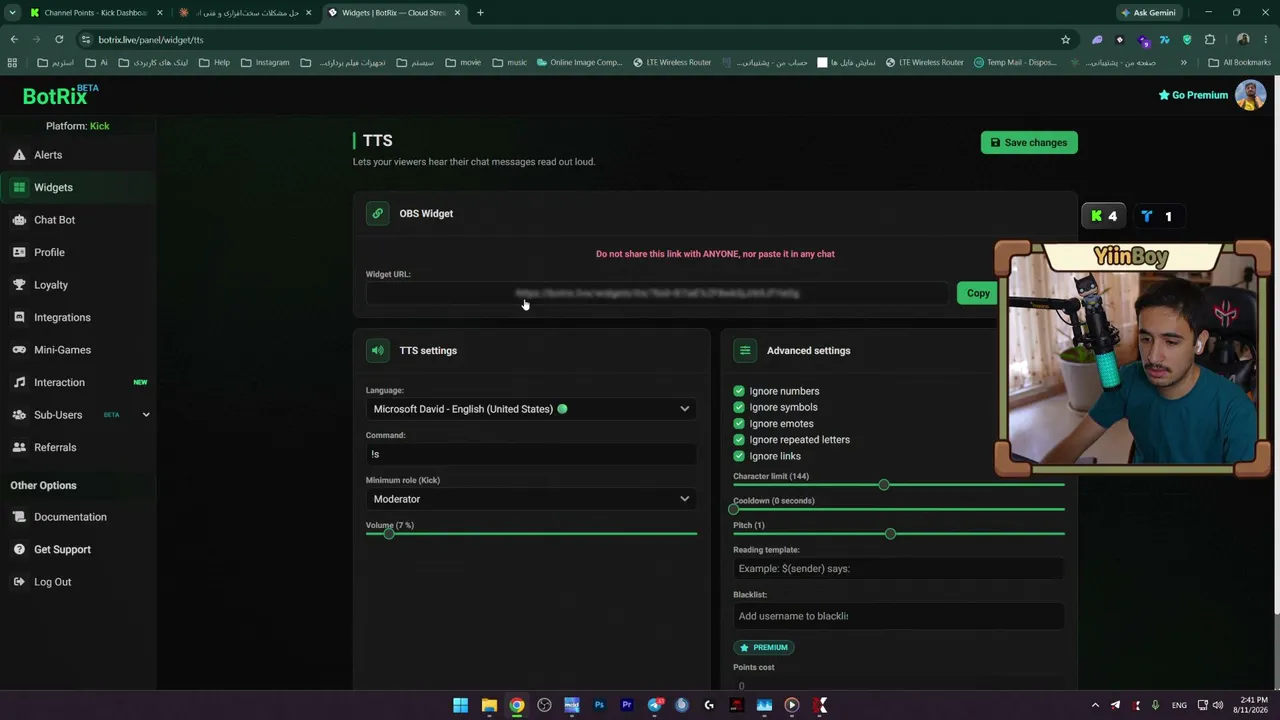
Task: Open Telegram from the taskbar
Action: (654, 705)
